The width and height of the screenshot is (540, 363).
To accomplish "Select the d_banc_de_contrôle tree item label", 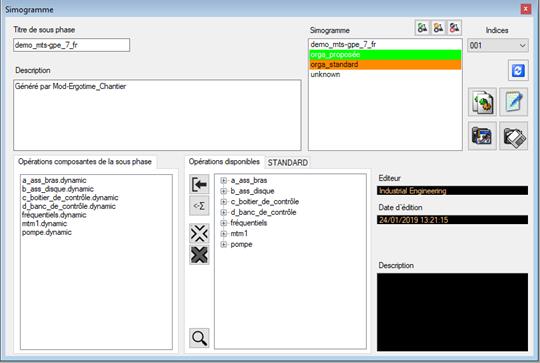I will [263, 212].
